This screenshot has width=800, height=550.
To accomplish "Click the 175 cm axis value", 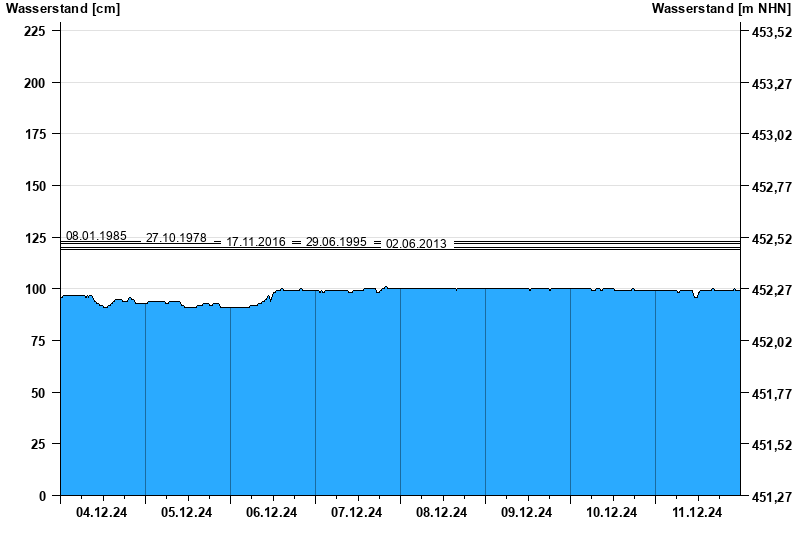I will click(35, 135).
